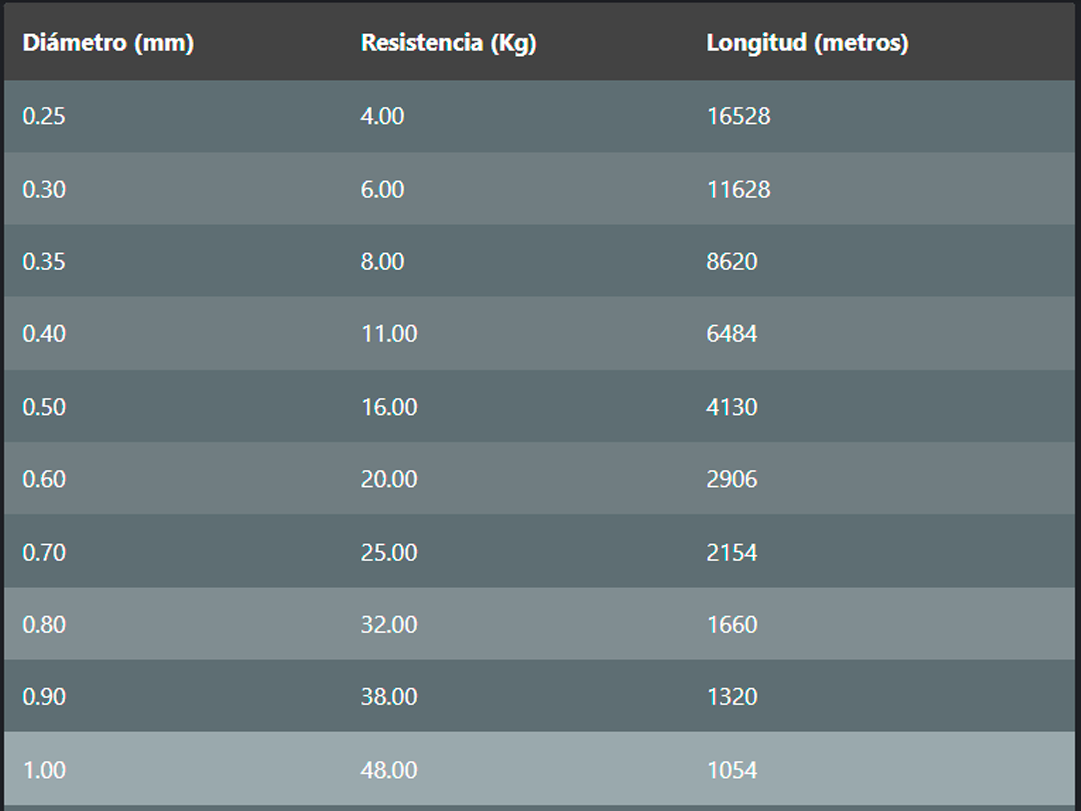This screenshot has height=811, width=1081.
Task: Select the 0.50 diameter cell
Action: (x=44, y=407)
